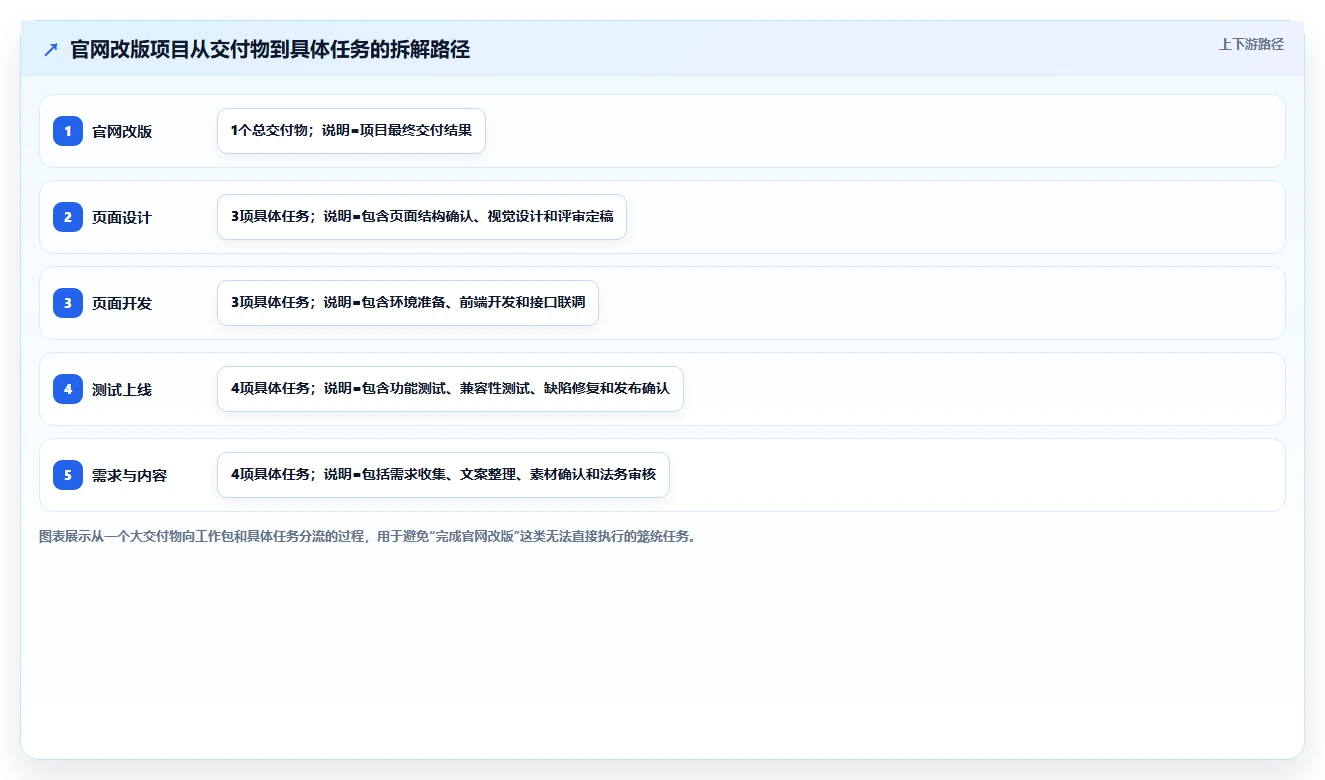This screenshot has height=780, width=1325.
Task: Click the 页面设计 step label
Action: [122, 218]
